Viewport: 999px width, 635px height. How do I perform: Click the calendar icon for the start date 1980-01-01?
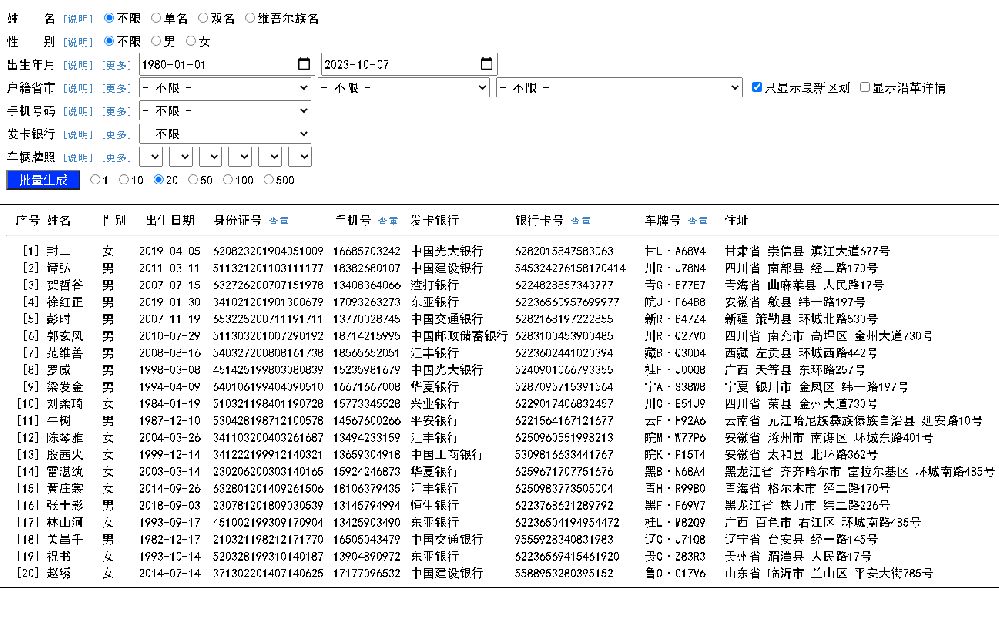click(303, 63)
